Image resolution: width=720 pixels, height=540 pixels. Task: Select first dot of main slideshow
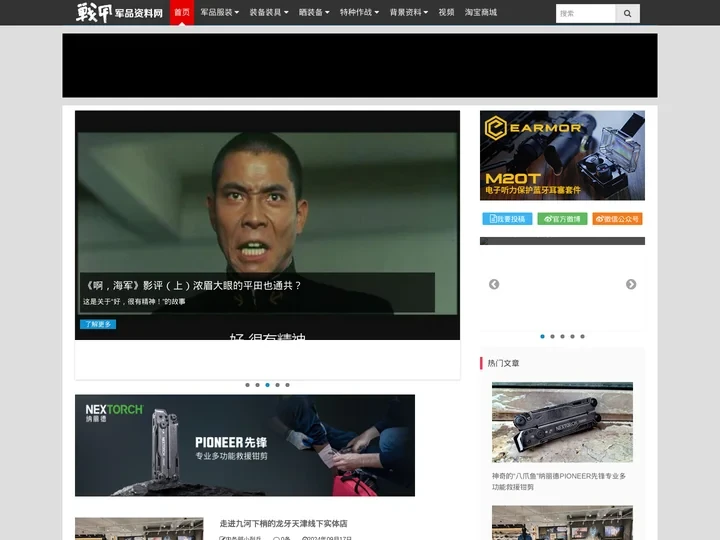[x=248, y=385]
